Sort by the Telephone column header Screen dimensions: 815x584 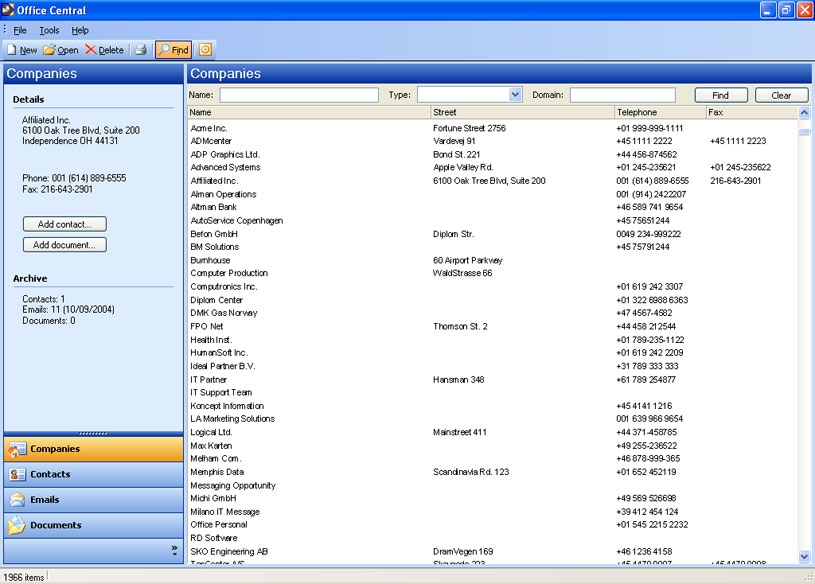point(660,112)
